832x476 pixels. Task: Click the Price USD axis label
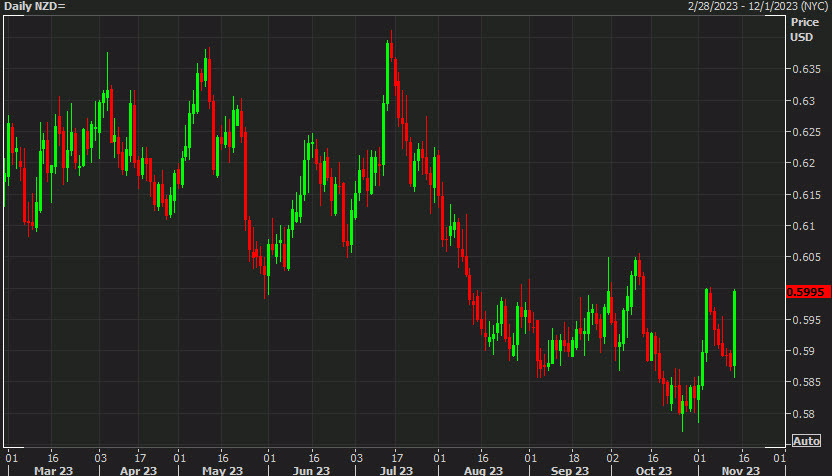804,30
